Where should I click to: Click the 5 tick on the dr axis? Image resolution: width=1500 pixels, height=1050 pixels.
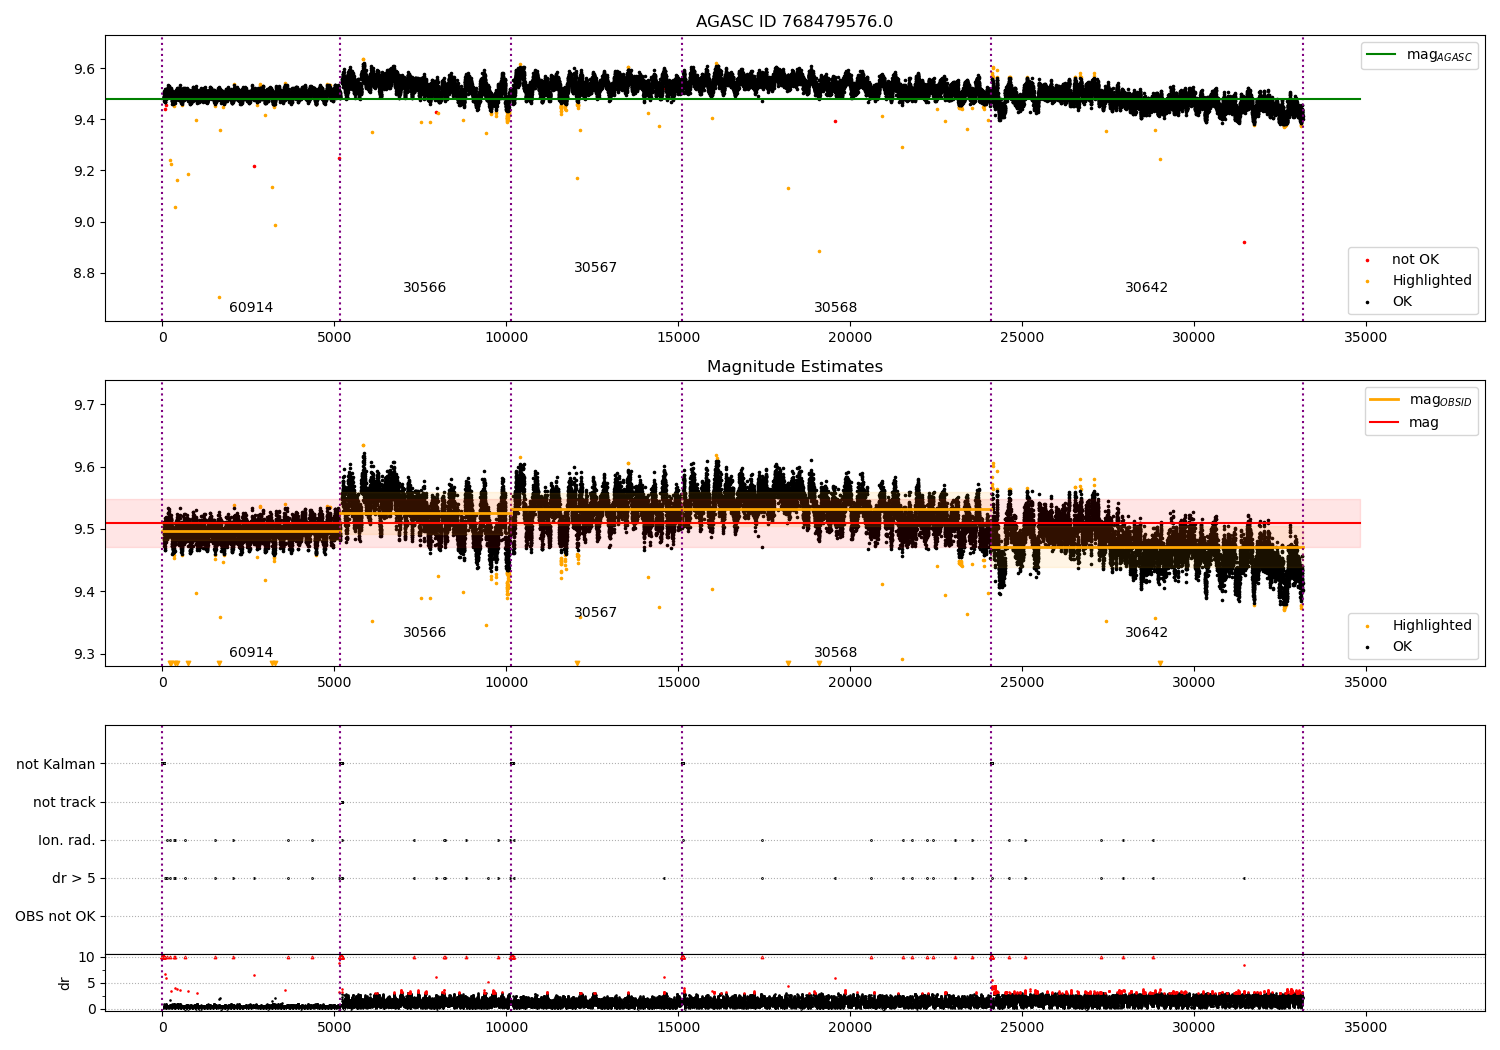[92, 983]
